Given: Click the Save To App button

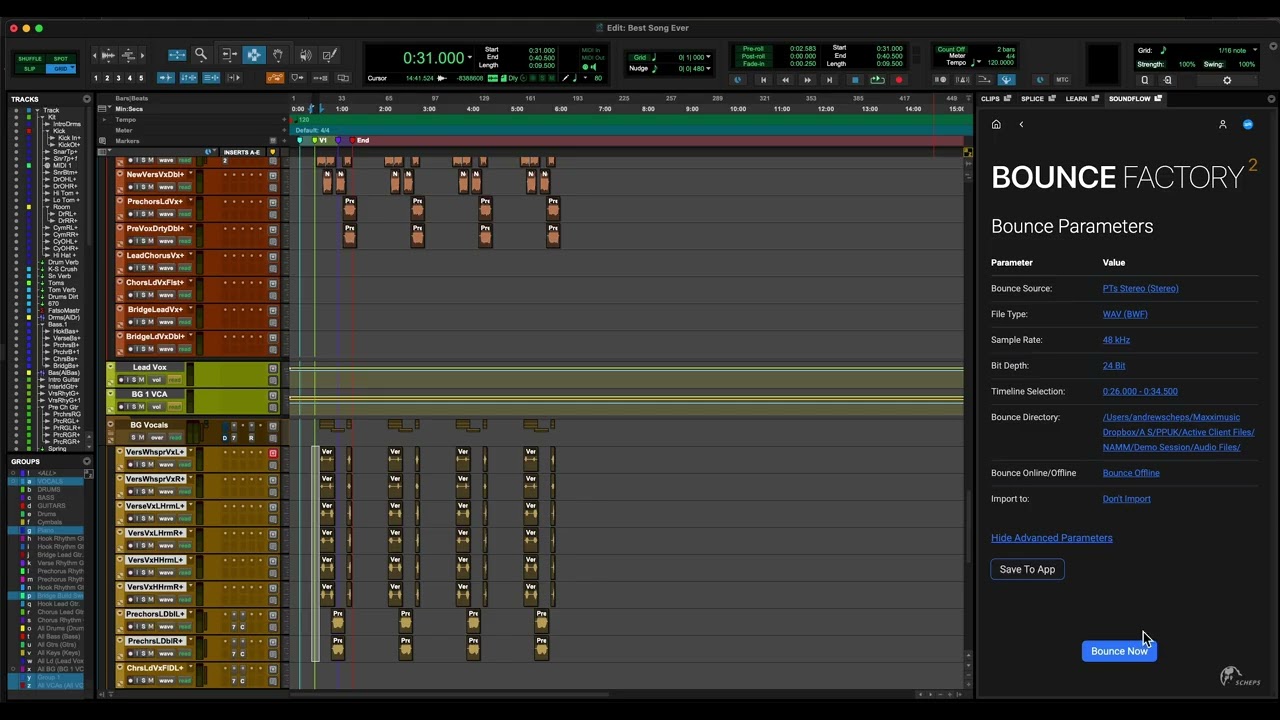Looking at the screenshot, I should click(x=1027, y=569).
